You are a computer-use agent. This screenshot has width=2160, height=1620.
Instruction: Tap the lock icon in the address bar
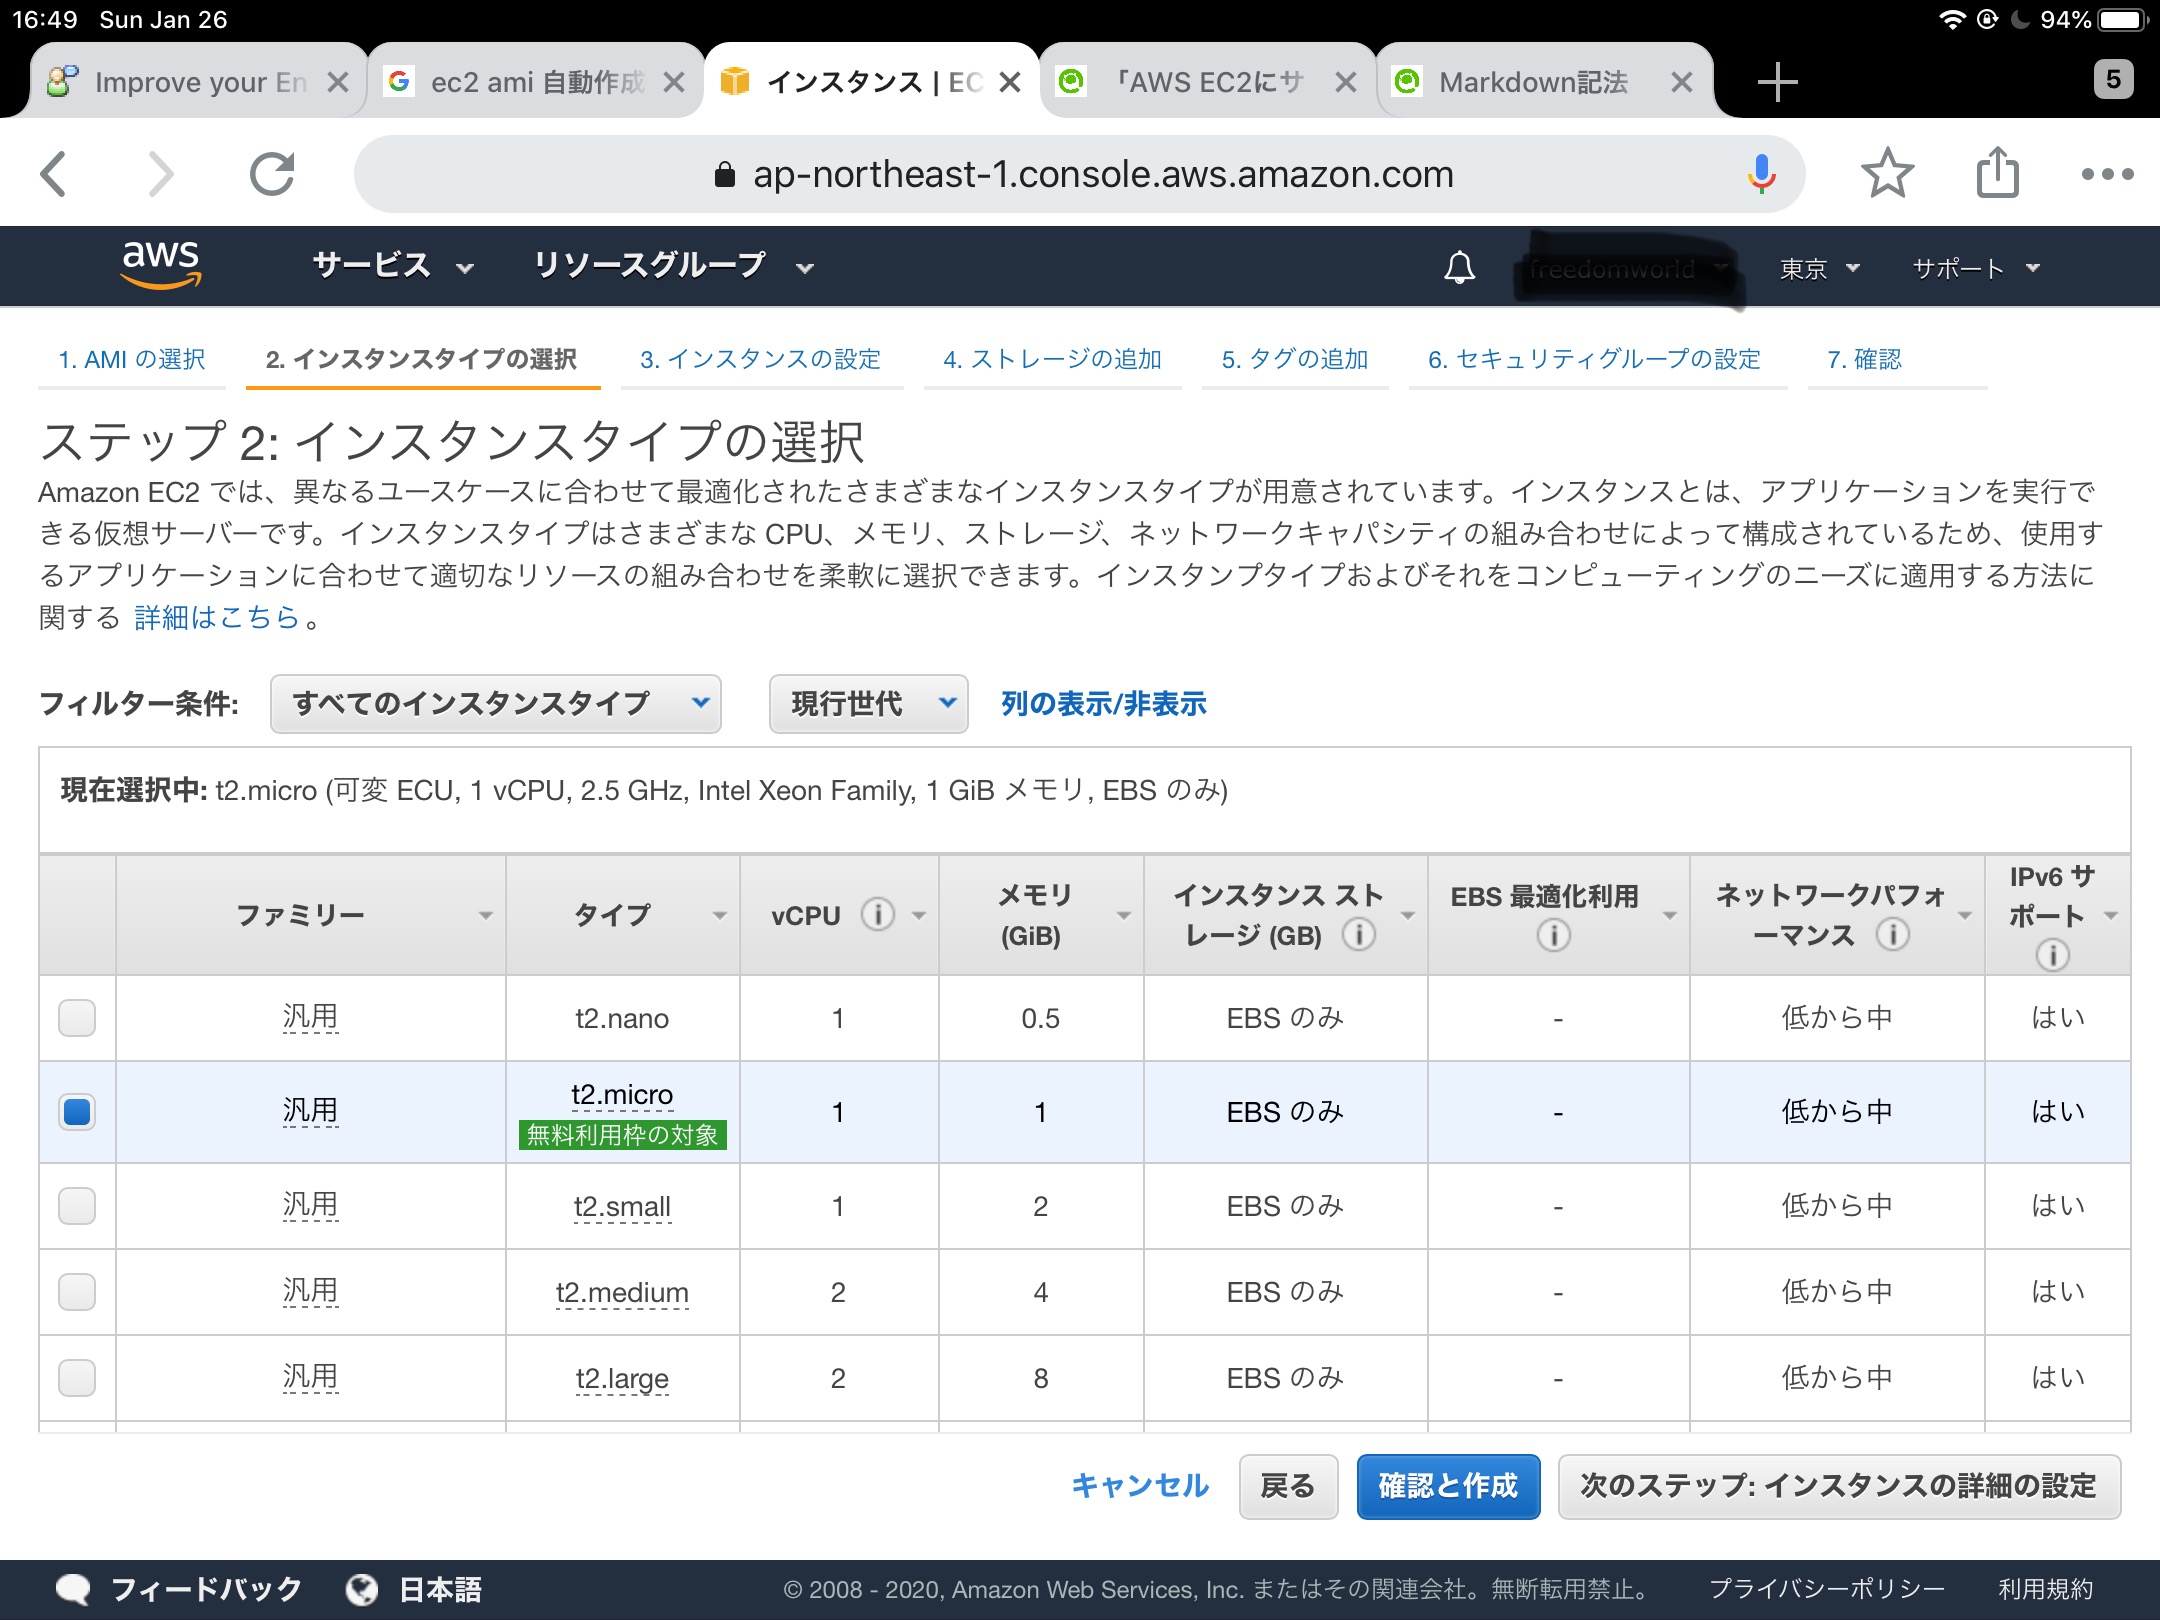click(725, 175)
